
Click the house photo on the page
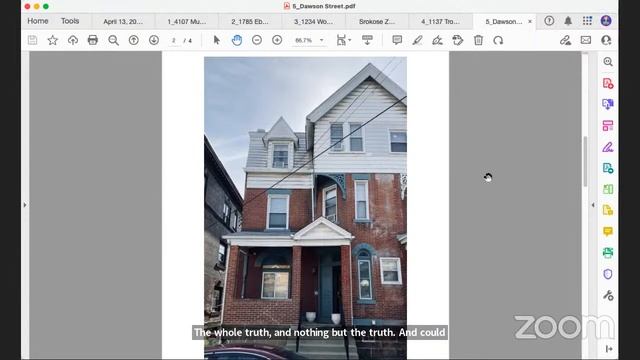(305, 208)
